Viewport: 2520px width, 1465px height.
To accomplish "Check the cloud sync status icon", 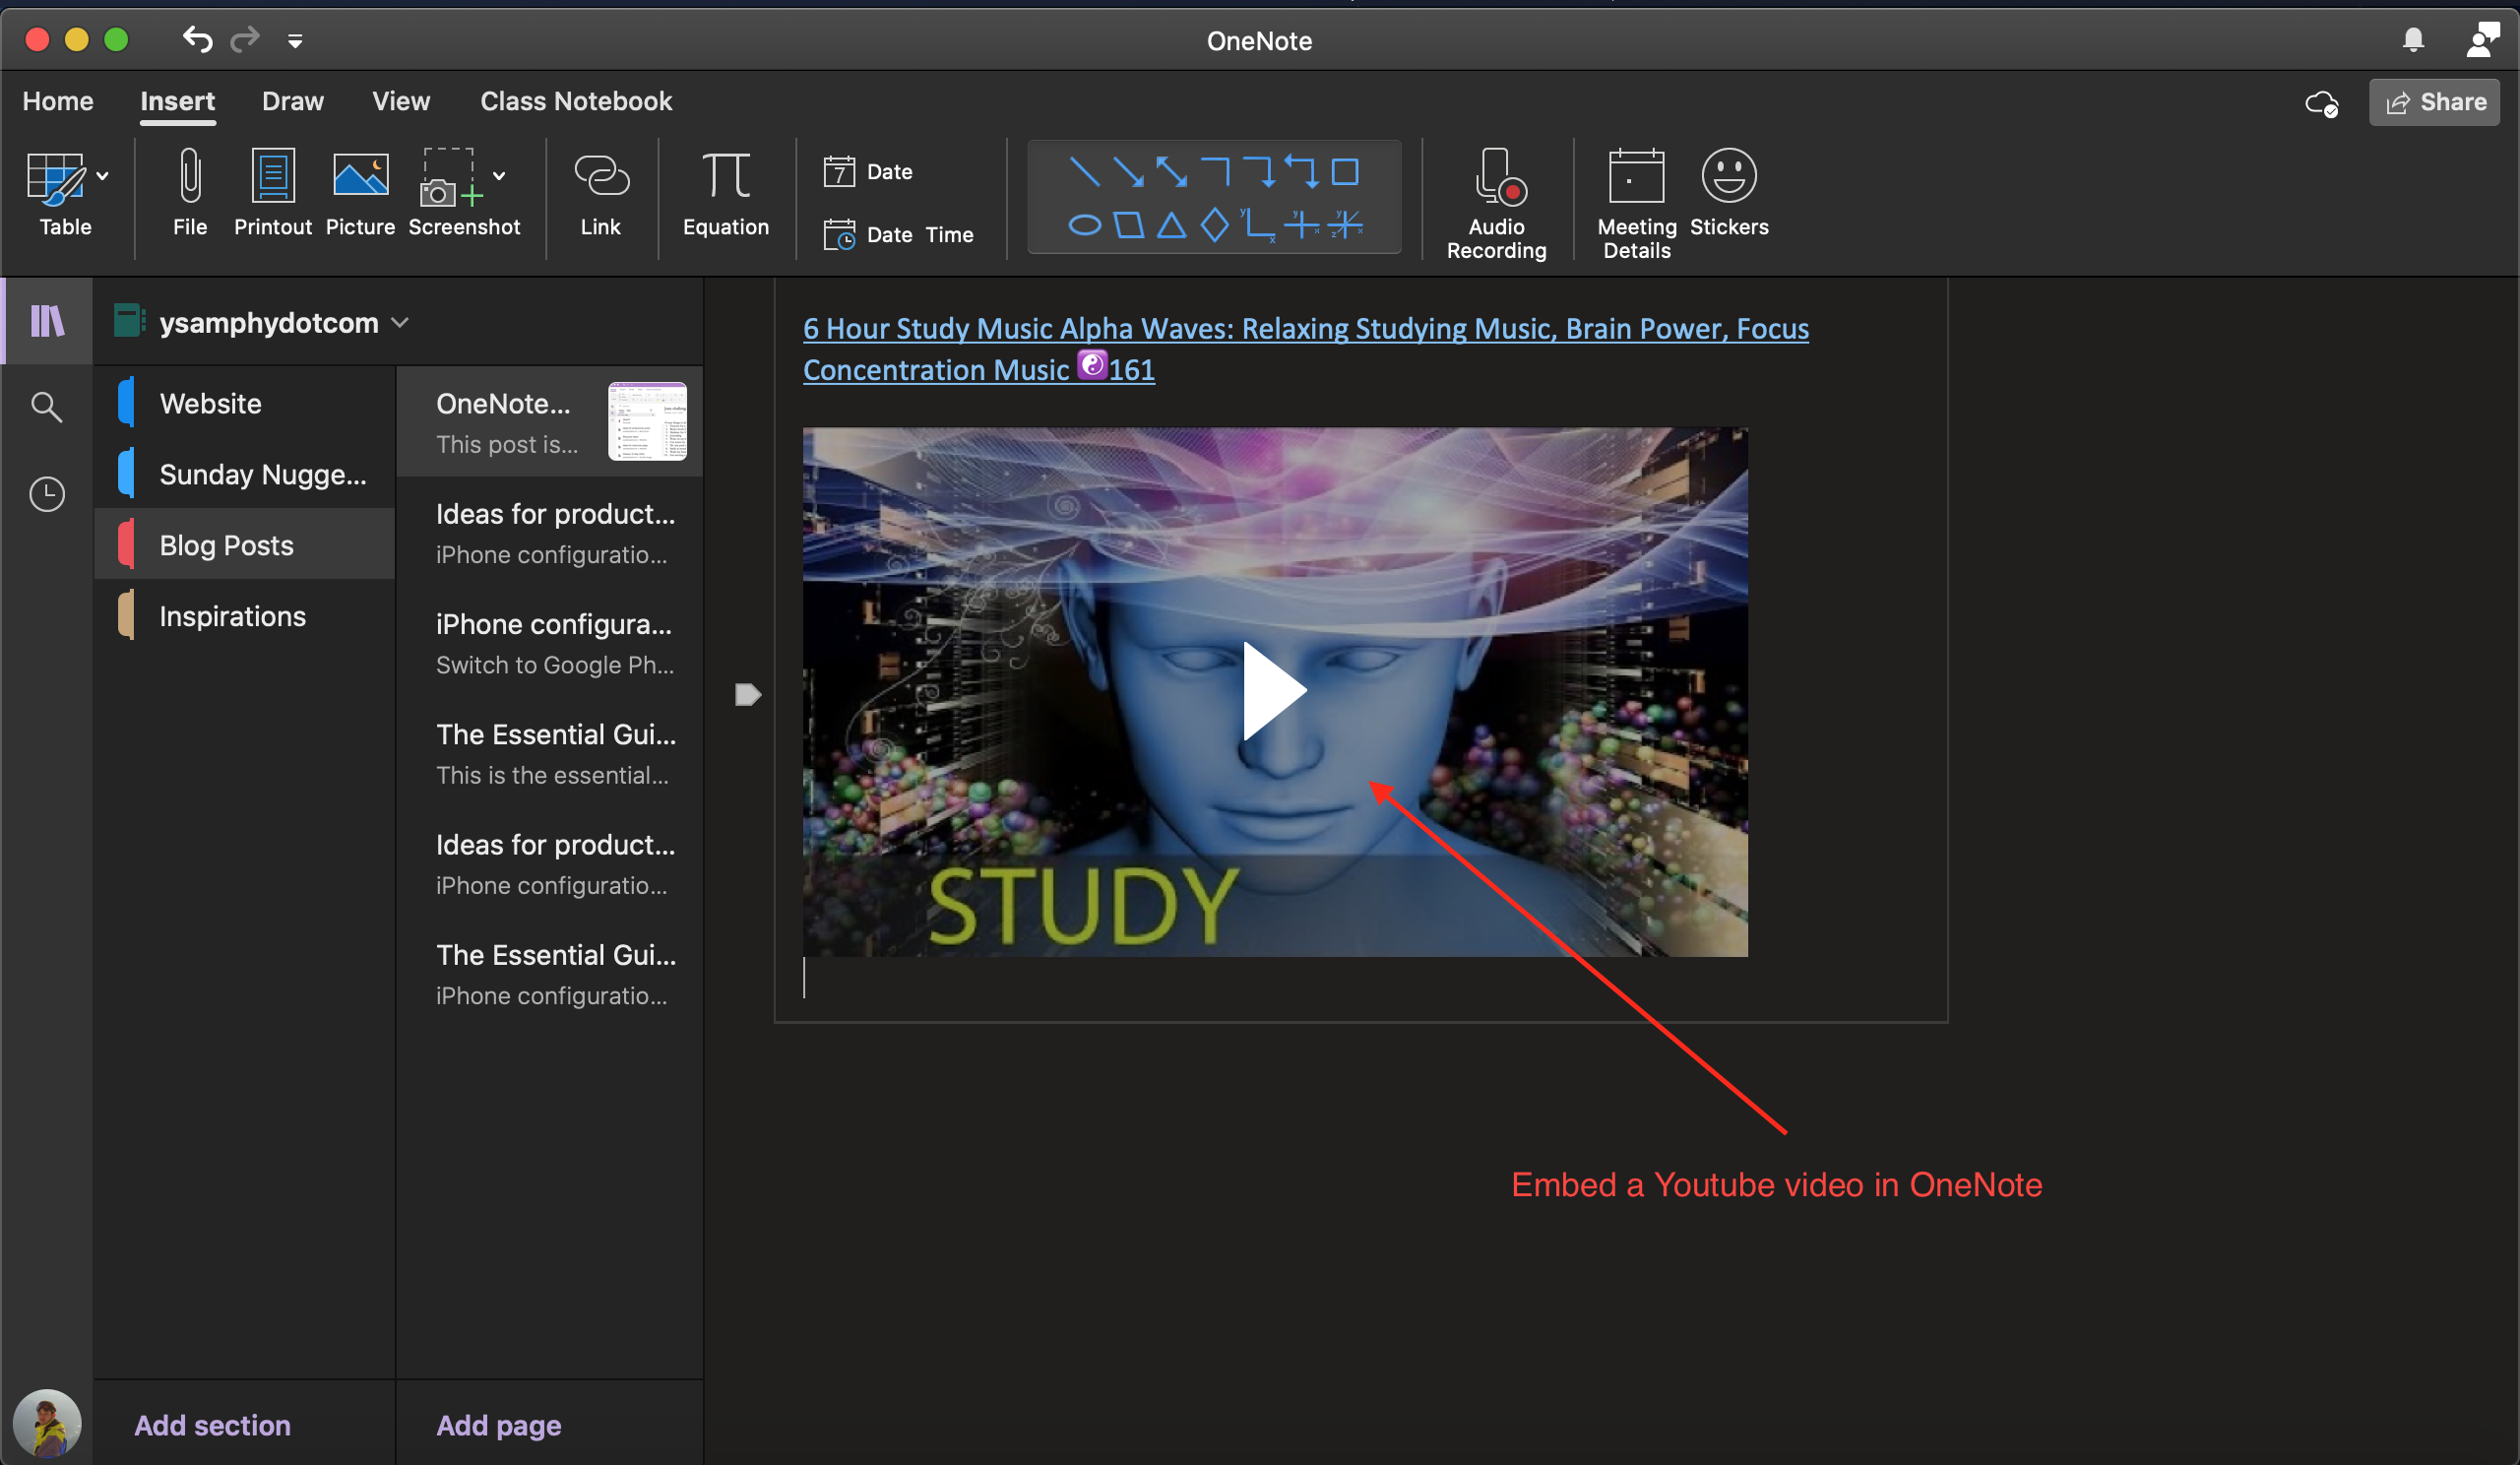I will (2322, 103).
